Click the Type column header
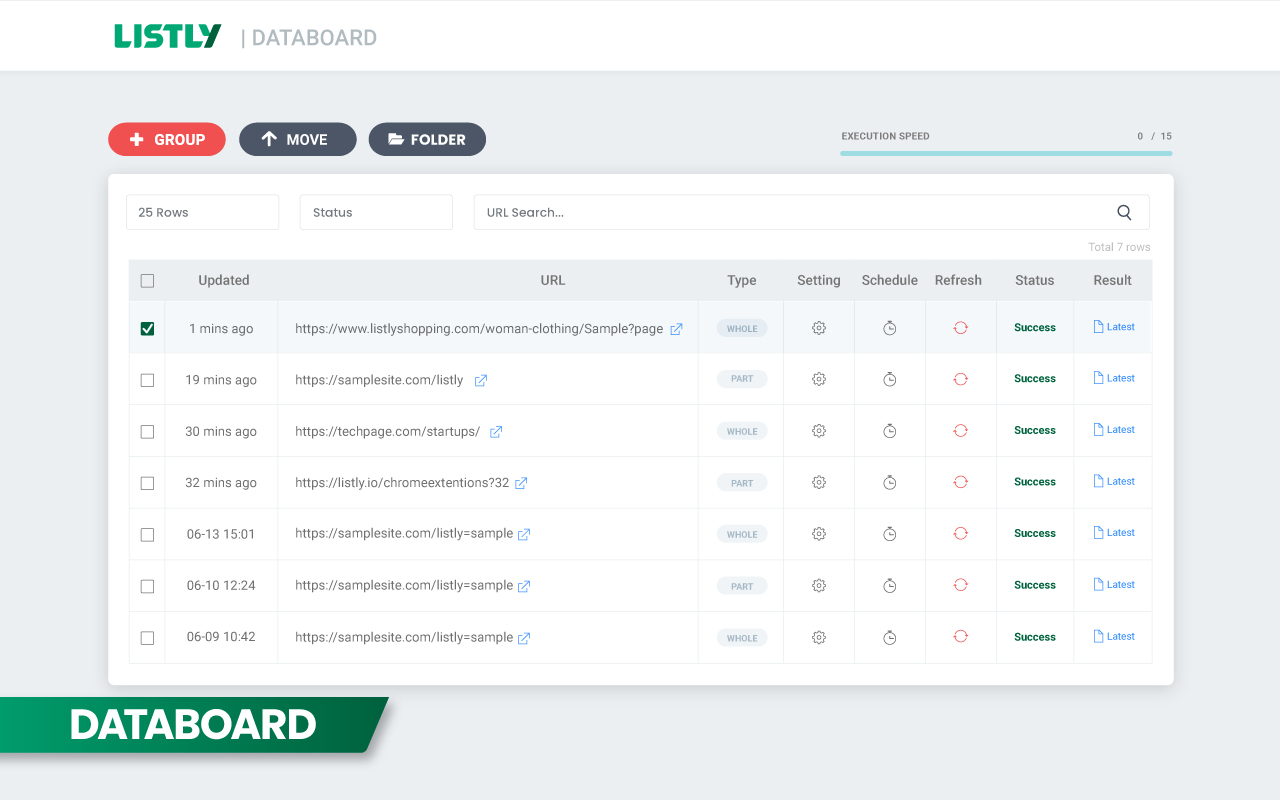 pos(741,280)
